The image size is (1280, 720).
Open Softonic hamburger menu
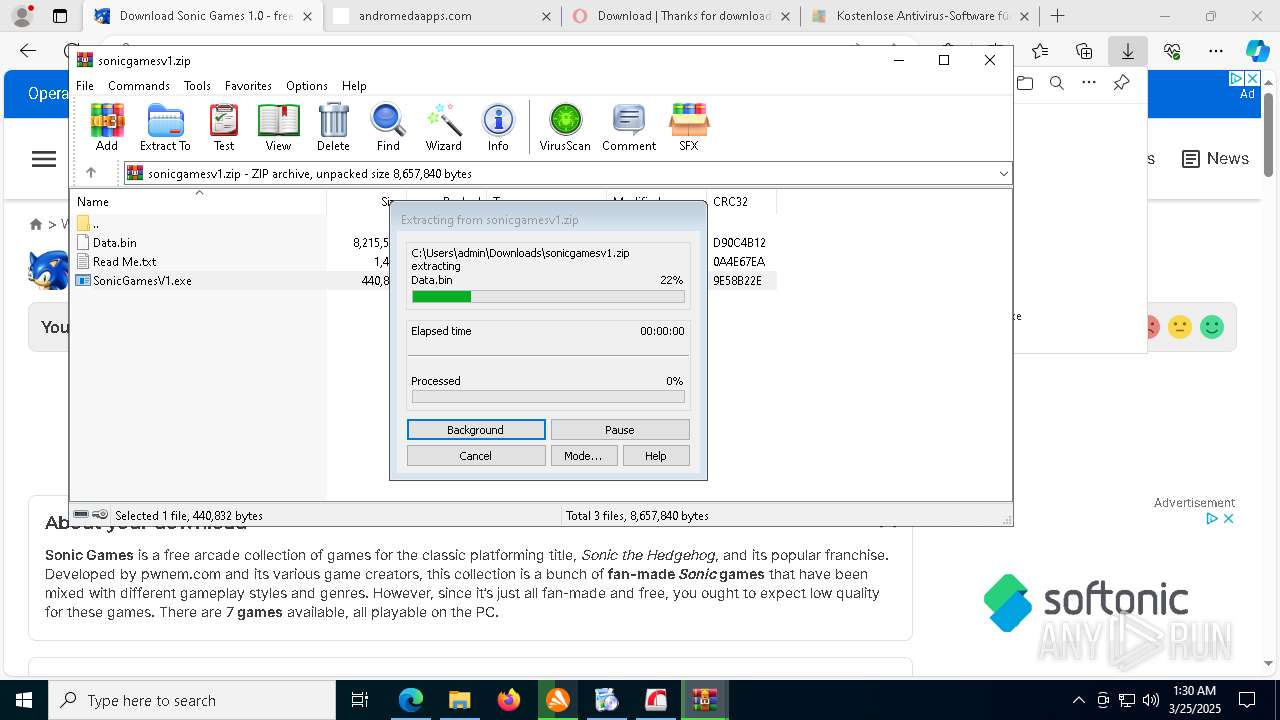(44, 159)
